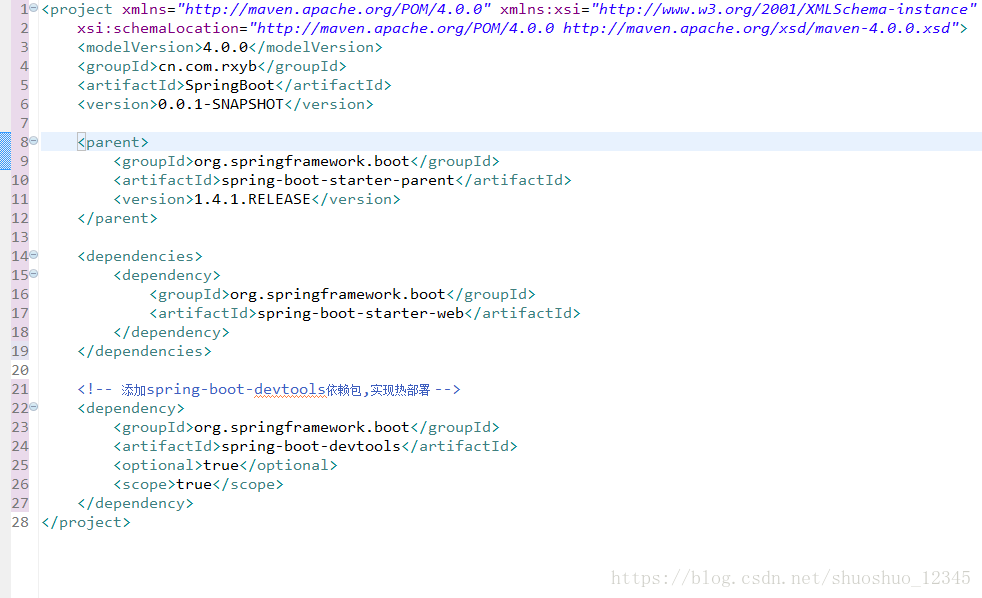Click the underlined word devtools in the comment
The width and height of the screenshot is (982, 598).
[290, 389]
